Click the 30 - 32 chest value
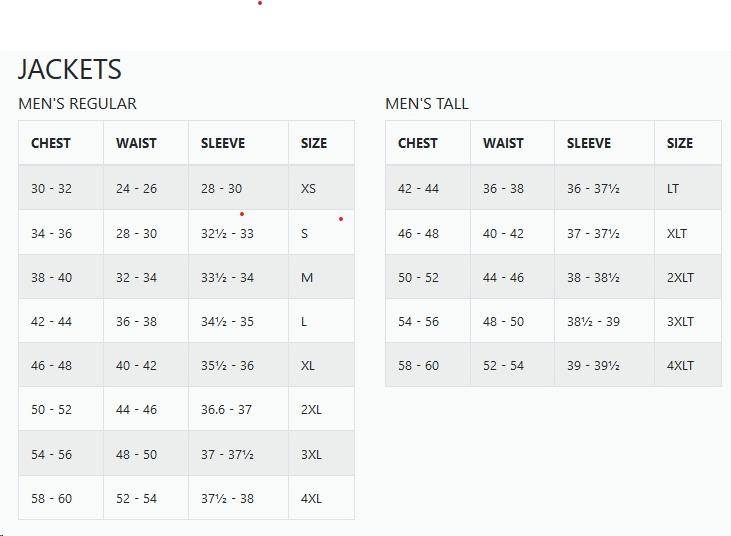This screenshot has width=731, height=536. point(51,189)
